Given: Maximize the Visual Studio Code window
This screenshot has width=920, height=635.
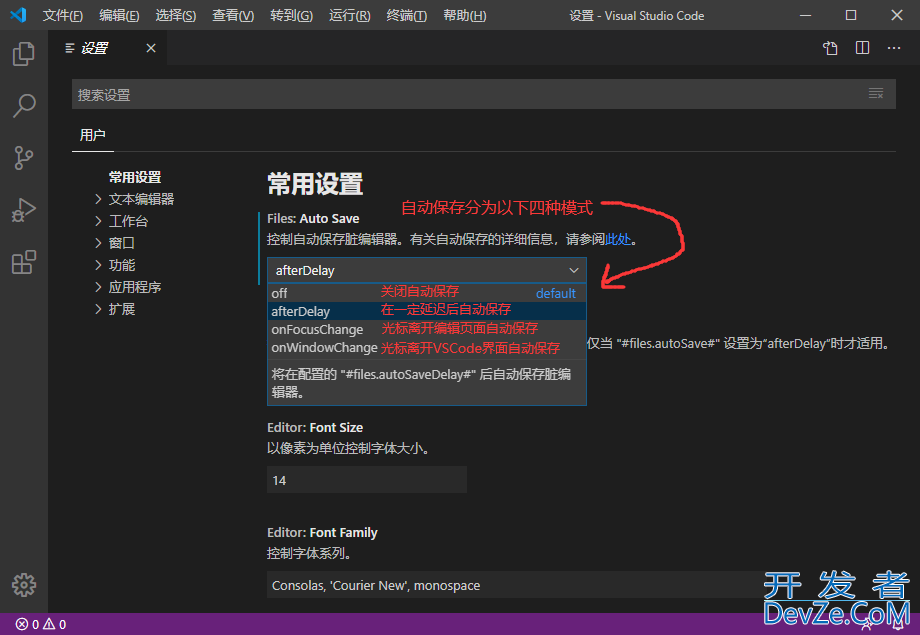Looking at the screenshot, I should [x=851, y=15].
